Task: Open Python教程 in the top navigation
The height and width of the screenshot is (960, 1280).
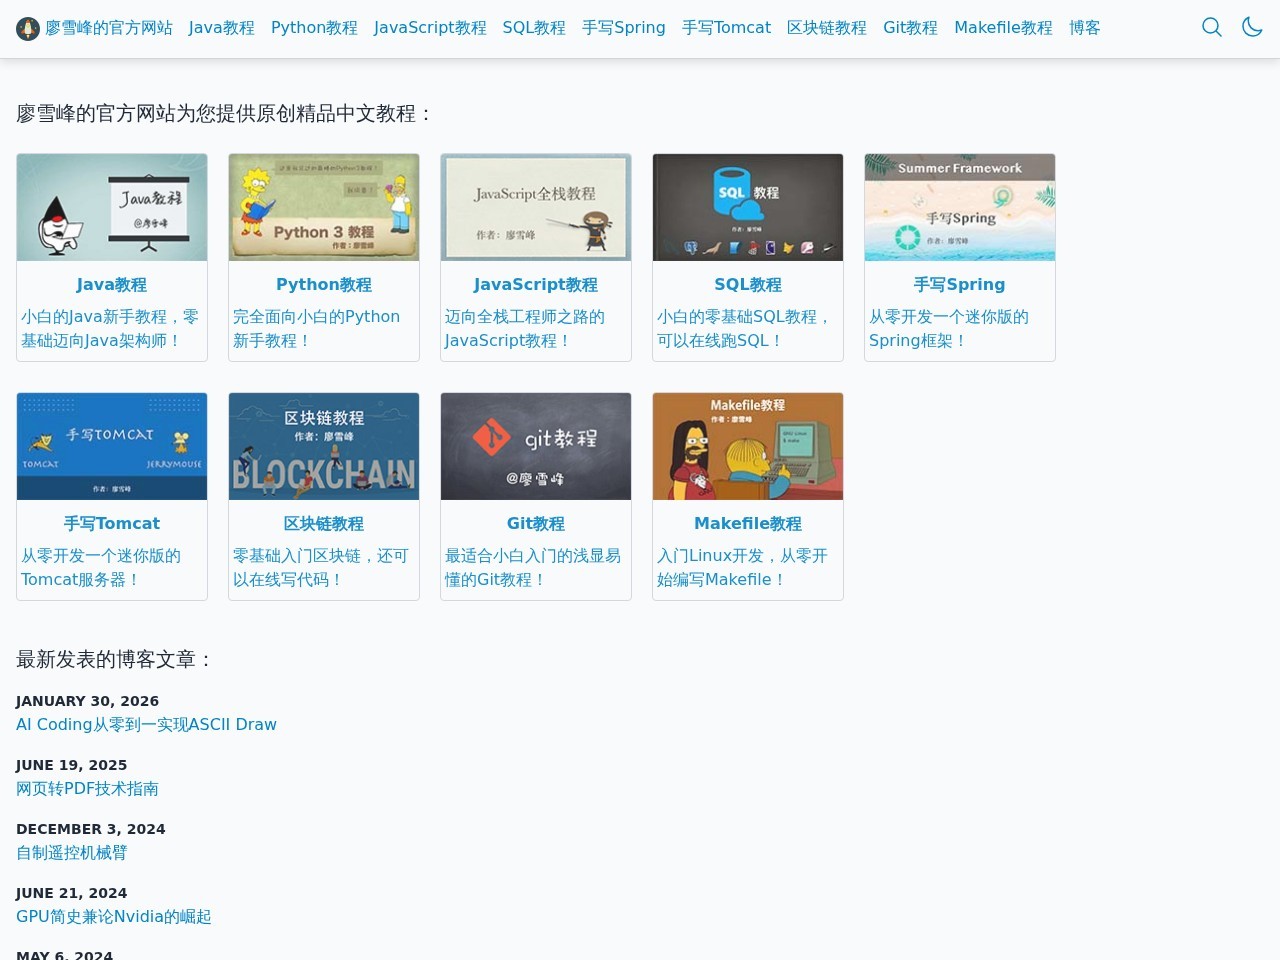Action: pyautogui.click(x=314, y=28)
